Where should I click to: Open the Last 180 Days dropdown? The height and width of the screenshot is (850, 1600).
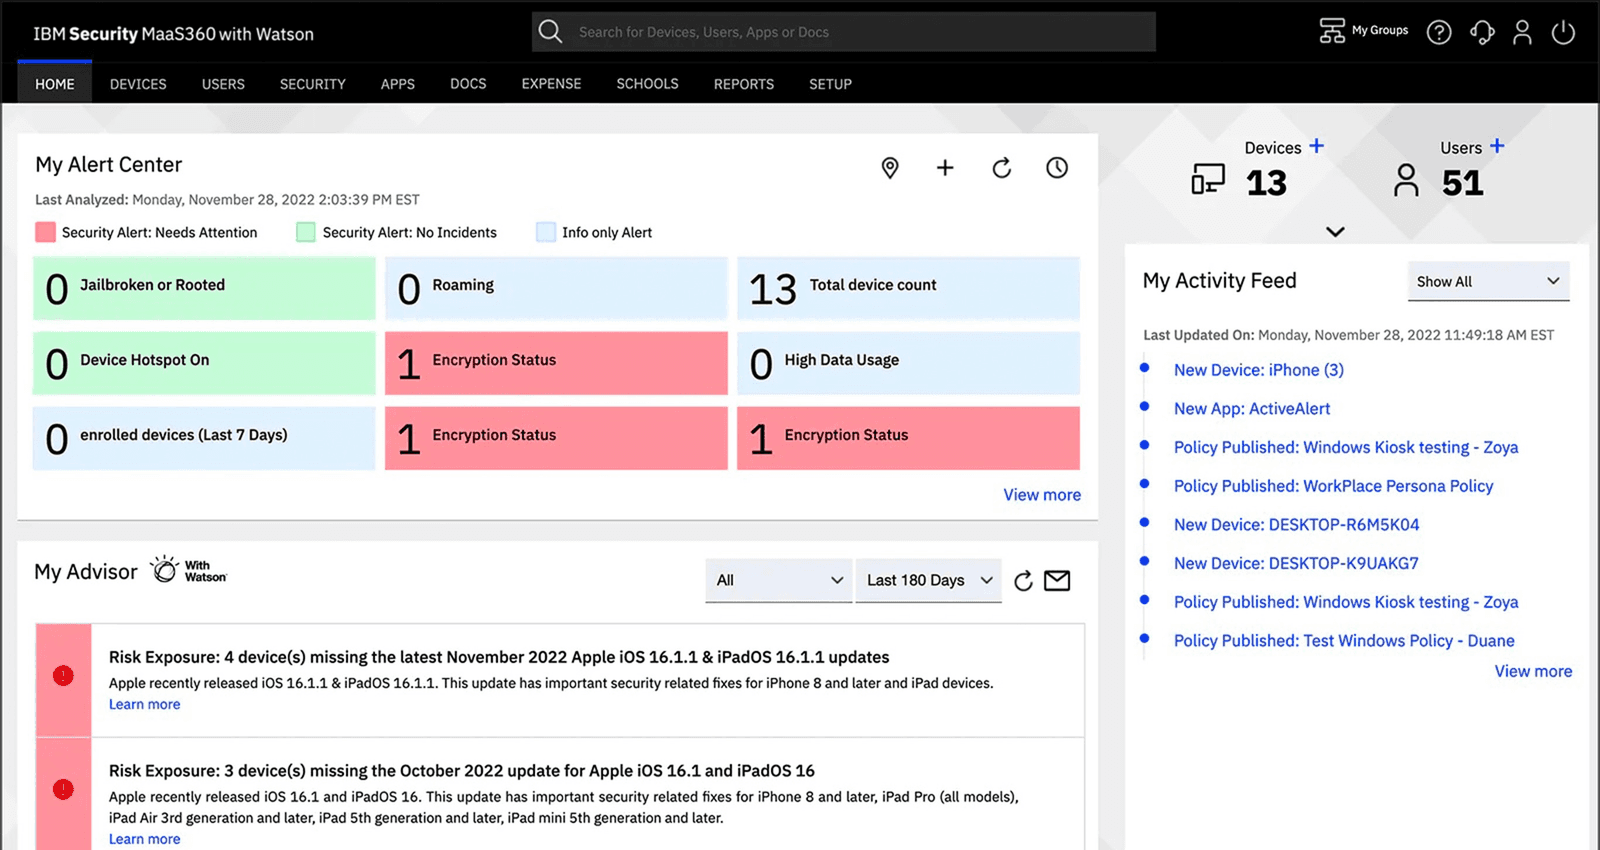(x=929, y=580)
